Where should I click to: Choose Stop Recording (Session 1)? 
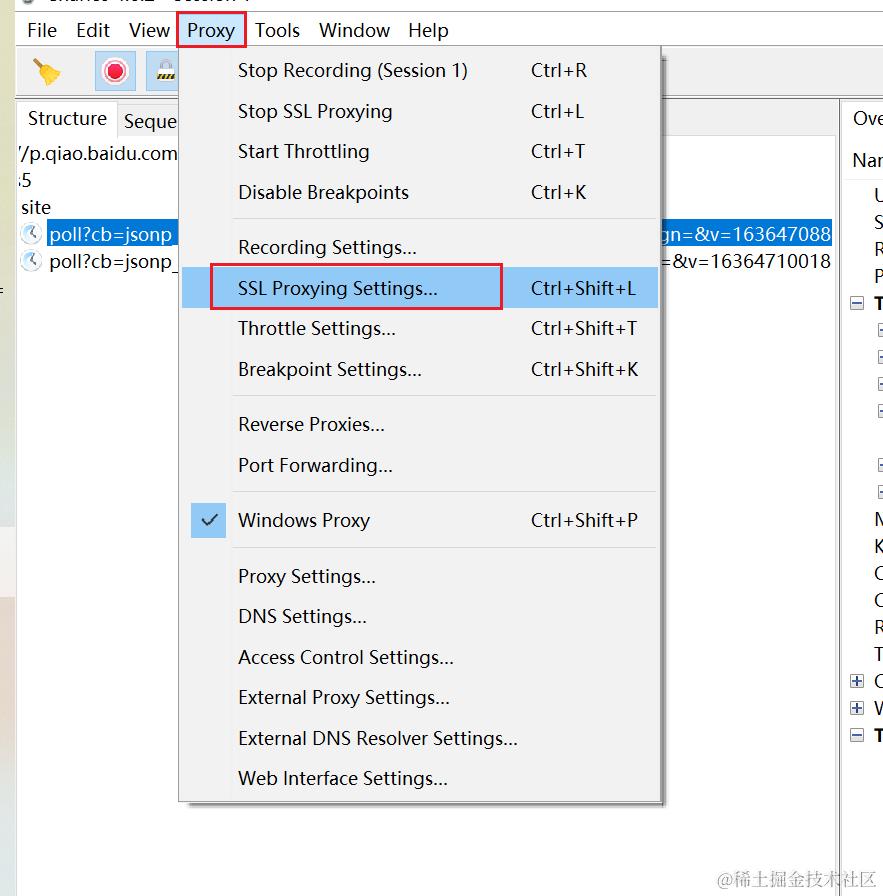[420, 70]
